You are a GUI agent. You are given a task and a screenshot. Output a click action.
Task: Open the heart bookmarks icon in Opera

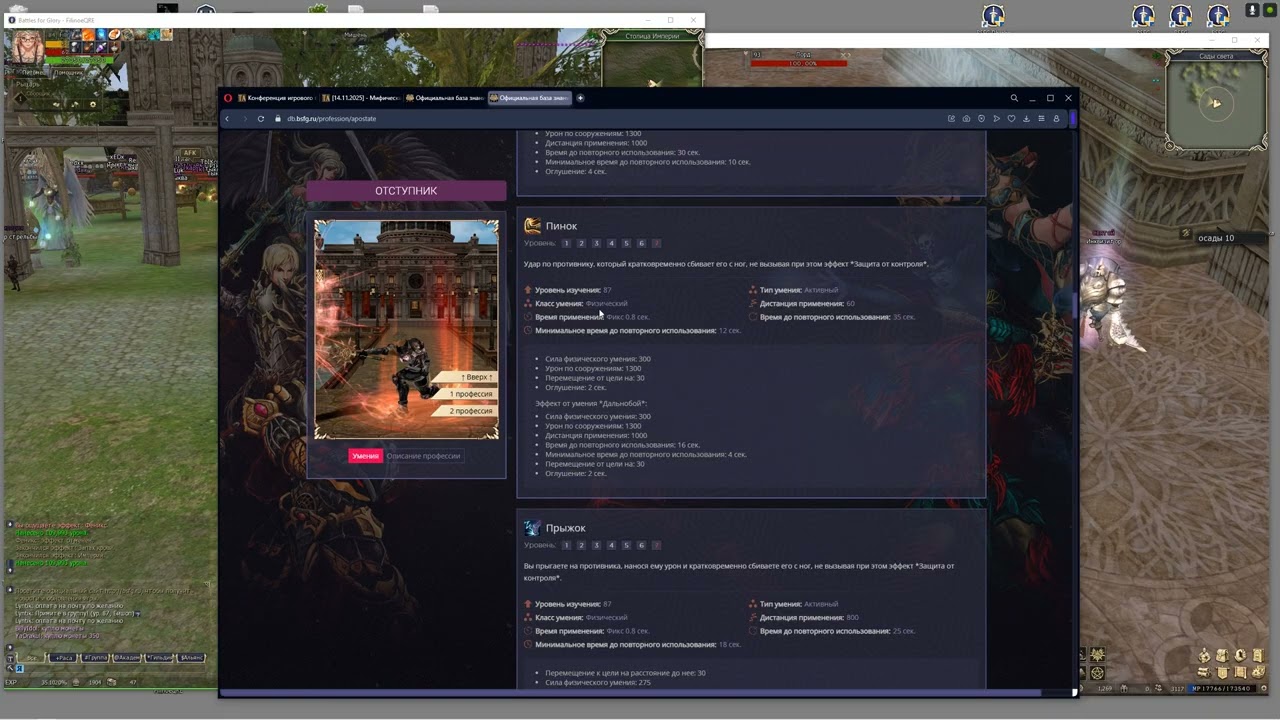coord(1011,119)
